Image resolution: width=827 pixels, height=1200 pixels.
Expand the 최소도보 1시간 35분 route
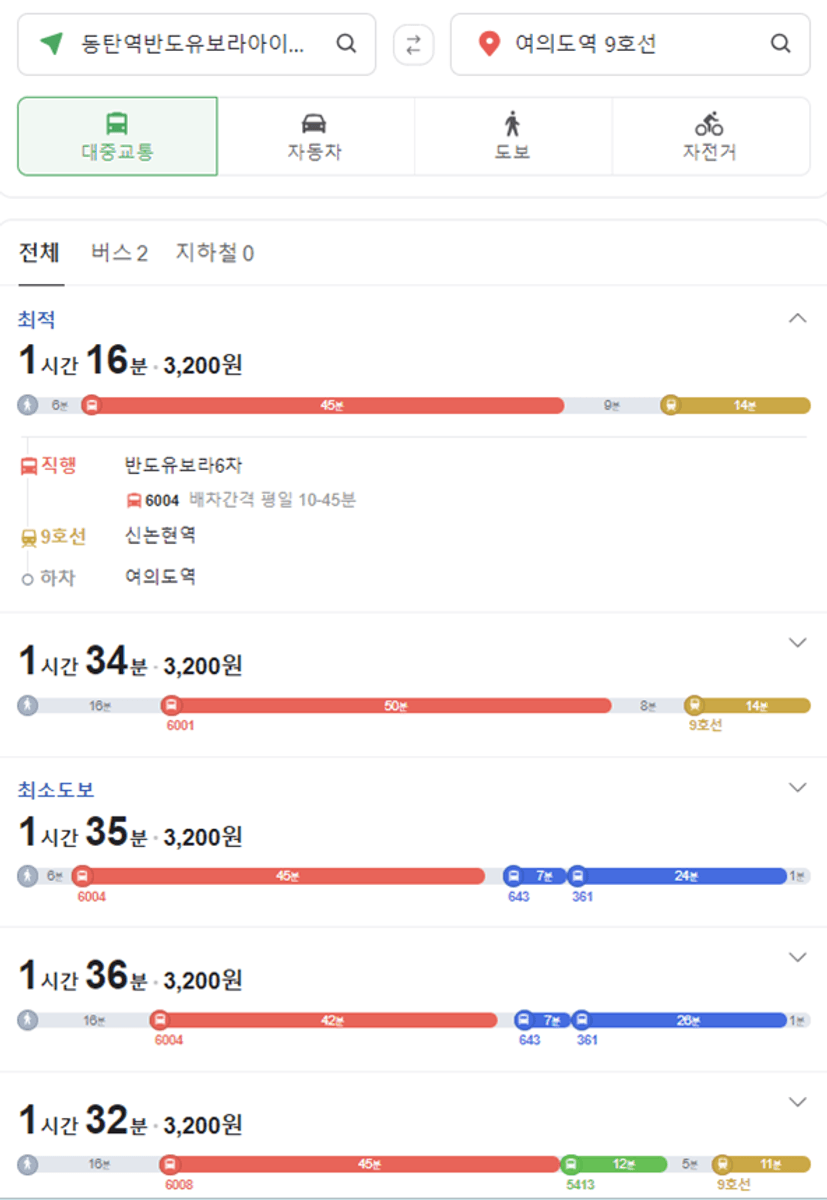tap(797, 788)
